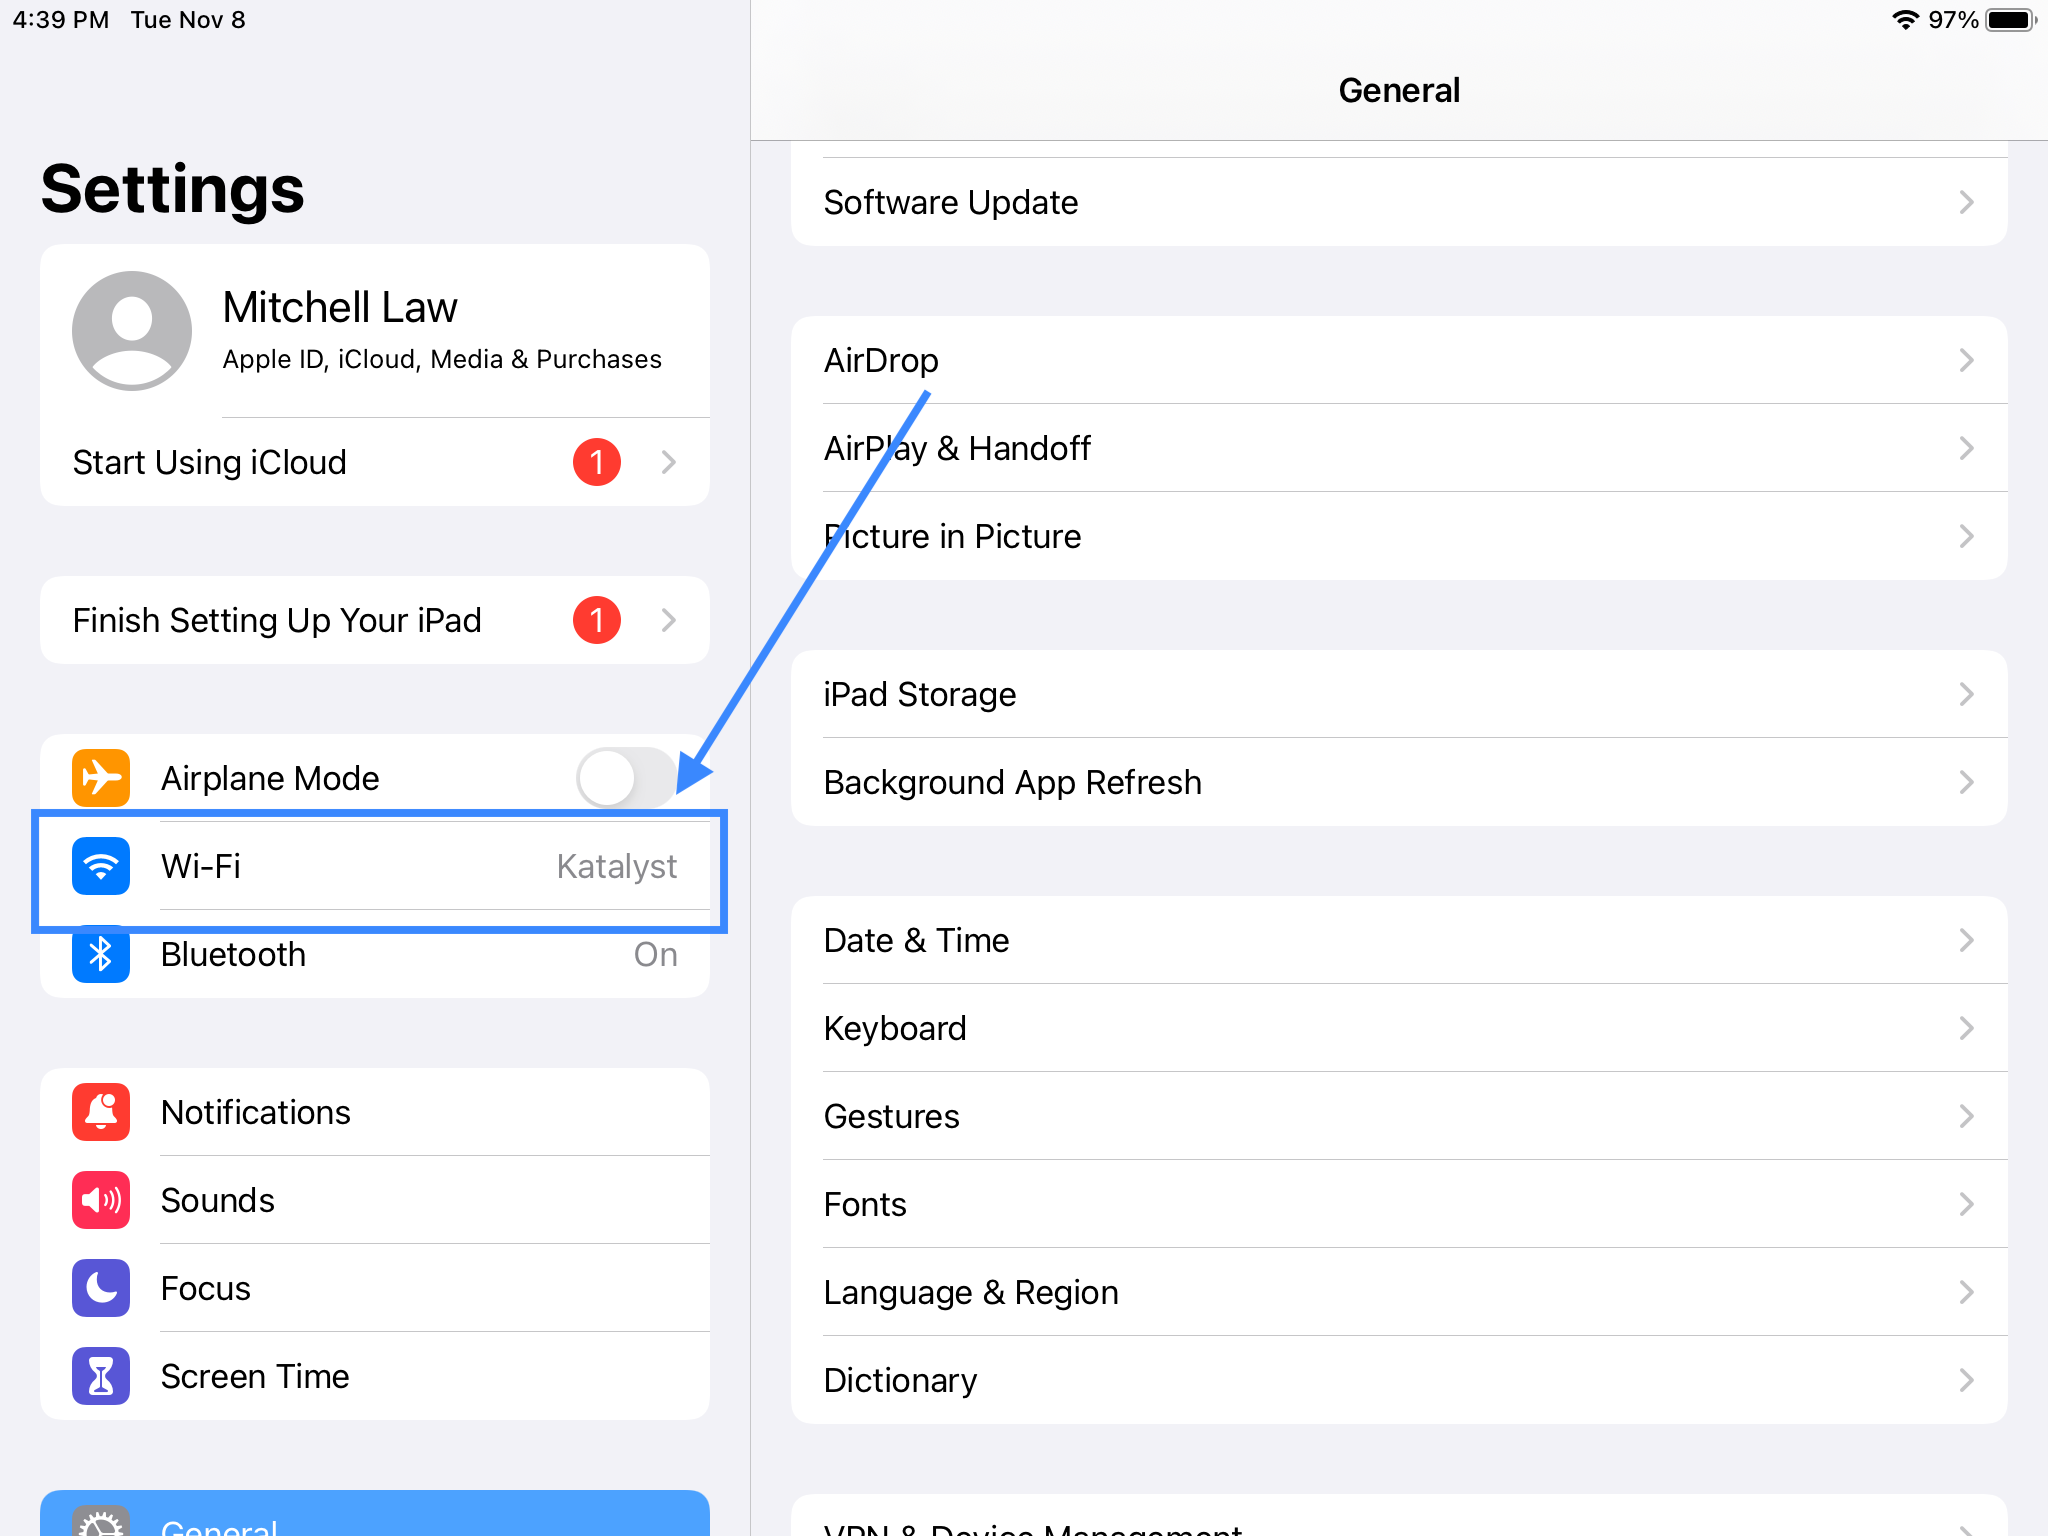This screenshot has width=2048, height=1536.
Task: Tap Wi-Fi status icon in status bar
Action: click(x=1905, y=20)
